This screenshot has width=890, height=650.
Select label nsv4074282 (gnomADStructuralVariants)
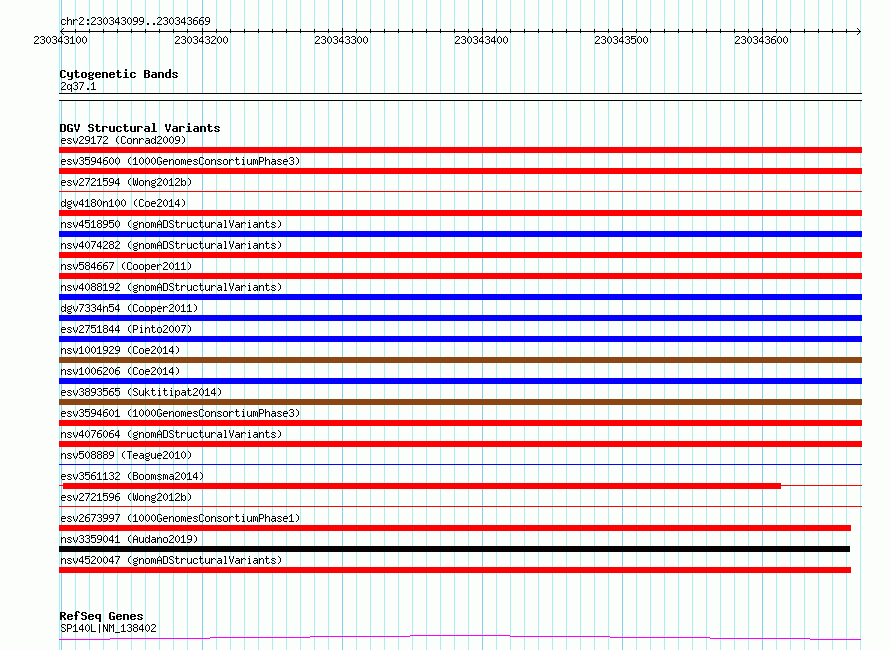pyautogui.click(x=171, y=245)
